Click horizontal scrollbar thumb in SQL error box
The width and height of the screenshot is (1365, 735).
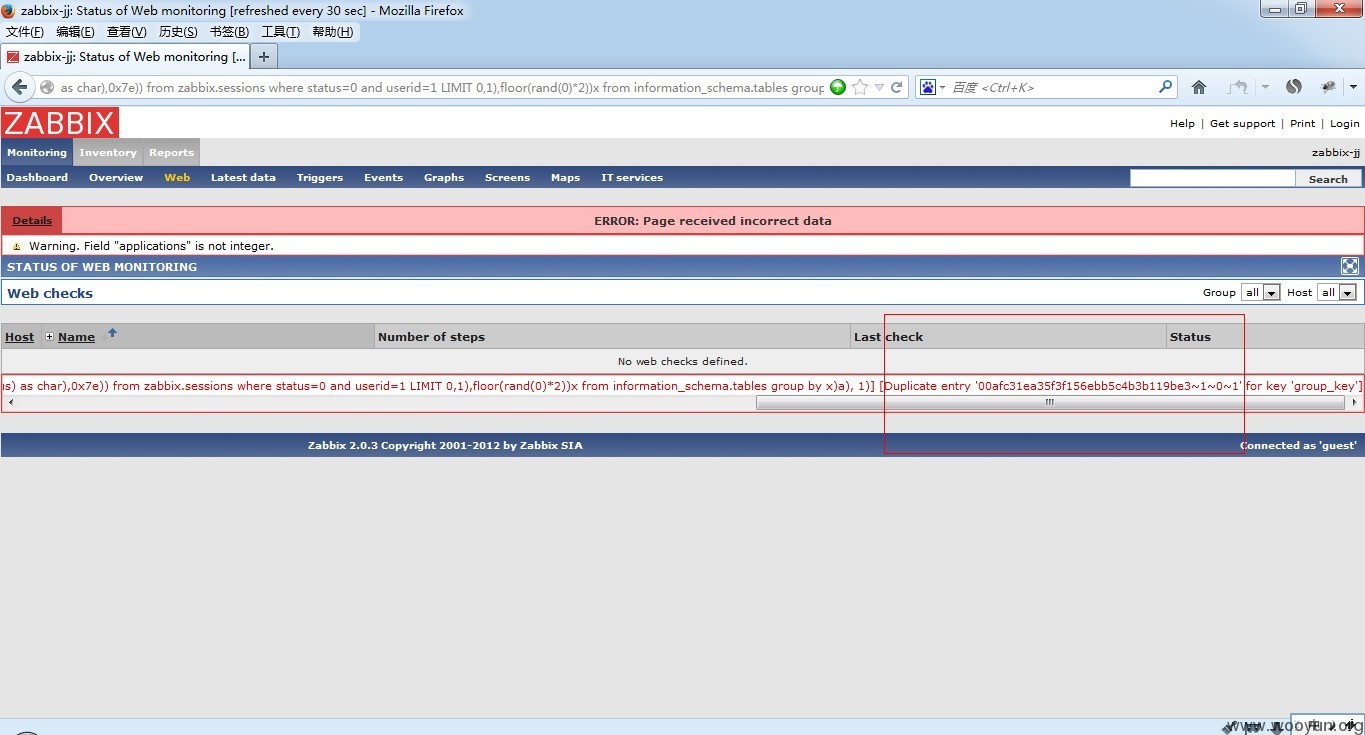1049,403
